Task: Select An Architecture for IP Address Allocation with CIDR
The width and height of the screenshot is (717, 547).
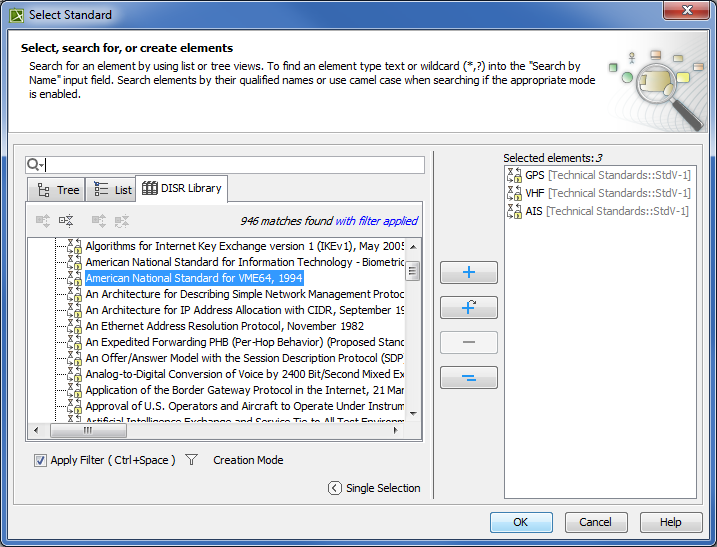Action: pos(245,310)
